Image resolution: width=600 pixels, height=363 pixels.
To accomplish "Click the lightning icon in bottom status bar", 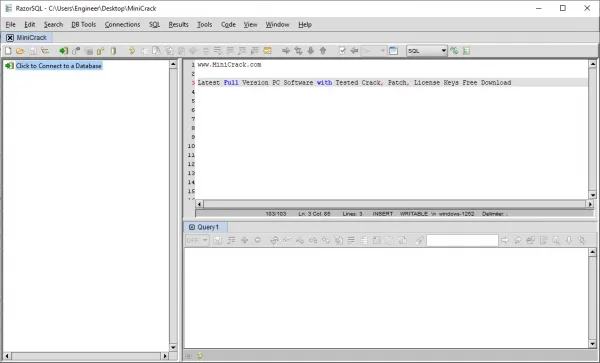I will [200, 356].
